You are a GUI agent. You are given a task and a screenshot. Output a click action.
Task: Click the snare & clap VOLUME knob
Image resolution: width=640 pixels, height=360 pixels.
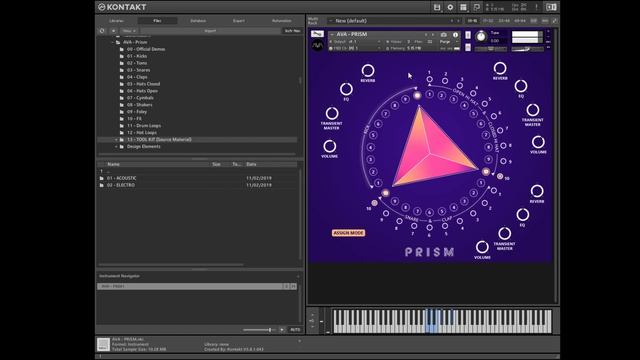pyautogui.click(x=482, y=247)
